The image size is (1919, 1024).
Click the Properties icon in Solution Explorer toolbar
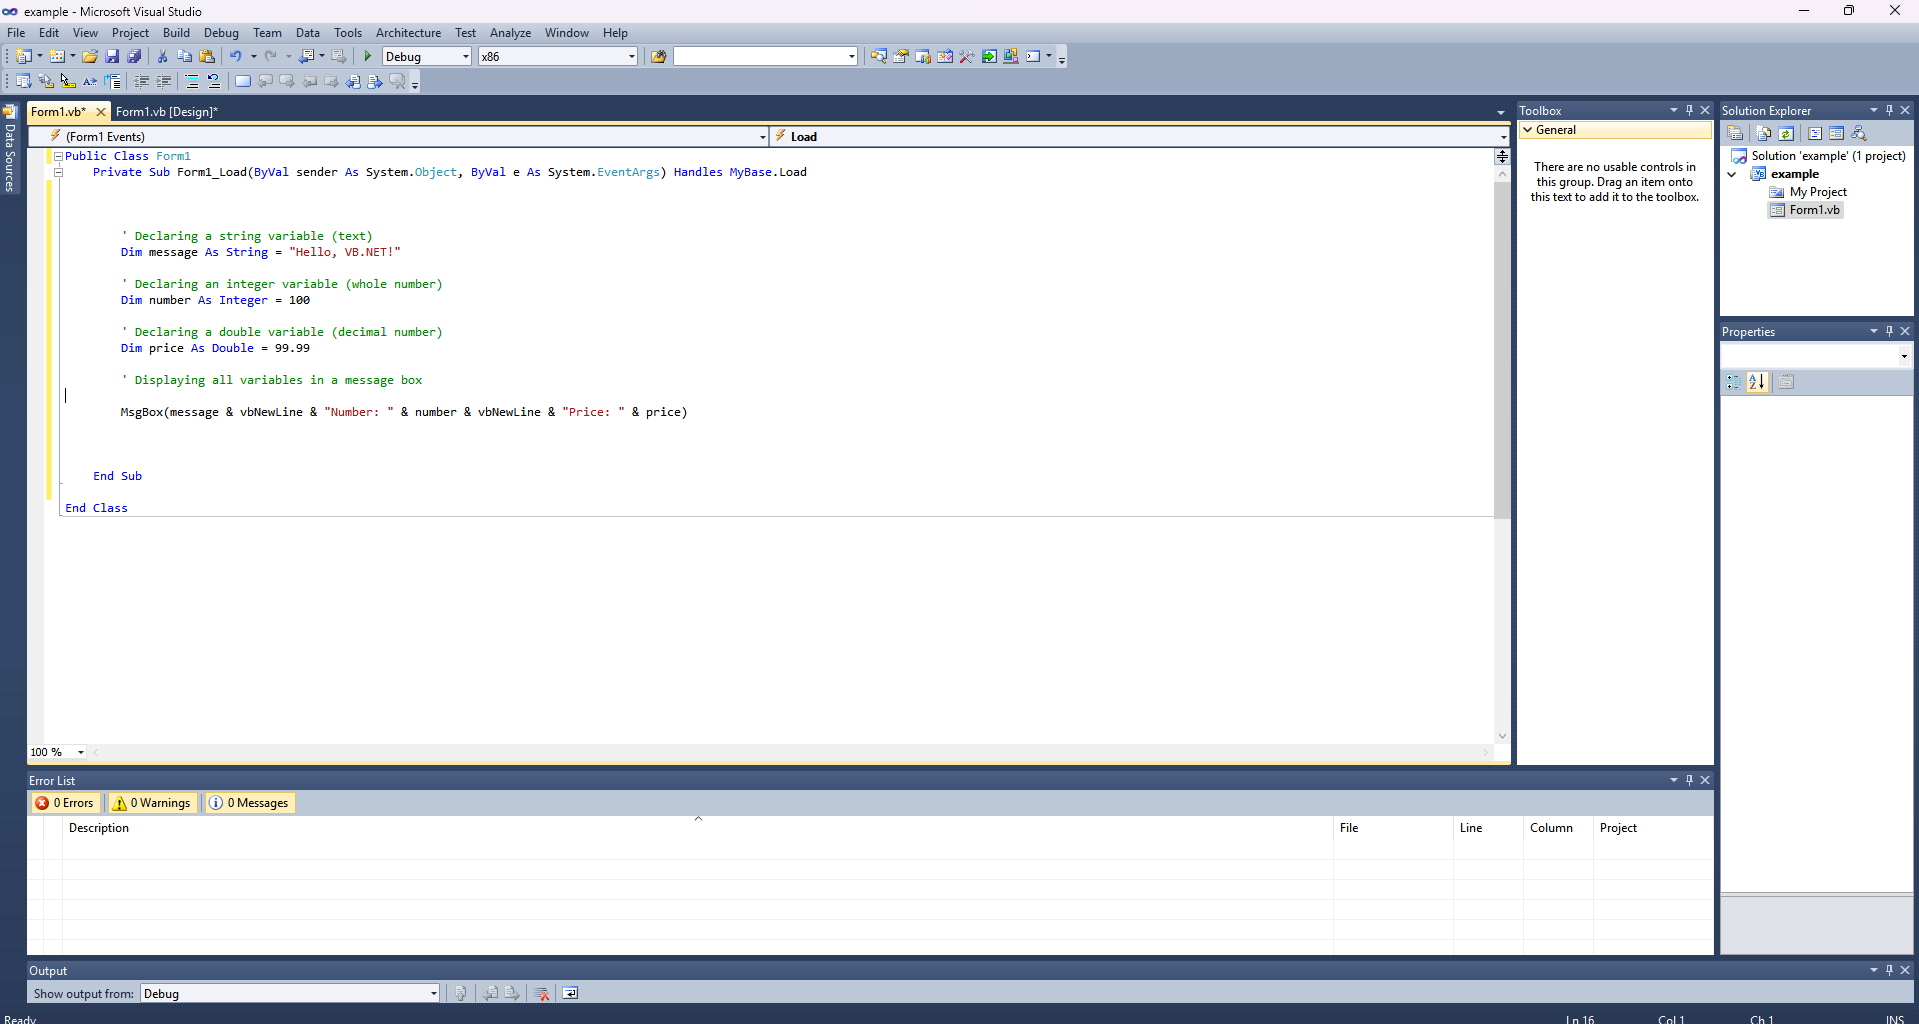pyautogui.click(x=1736, y=134)
